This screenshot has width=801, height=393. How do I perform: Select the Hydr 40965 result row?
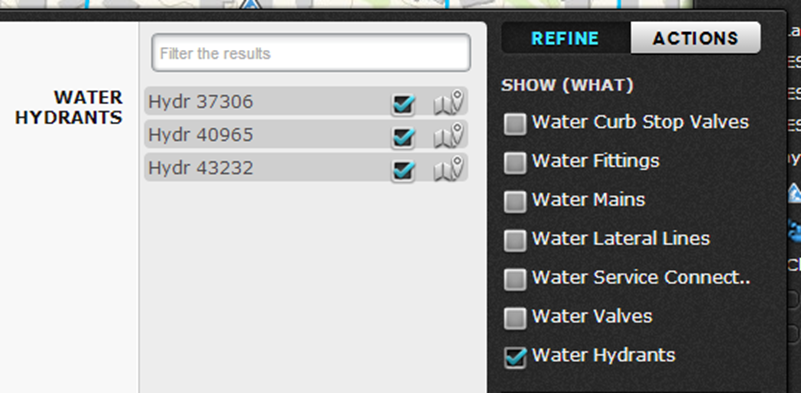click(306, 134)
